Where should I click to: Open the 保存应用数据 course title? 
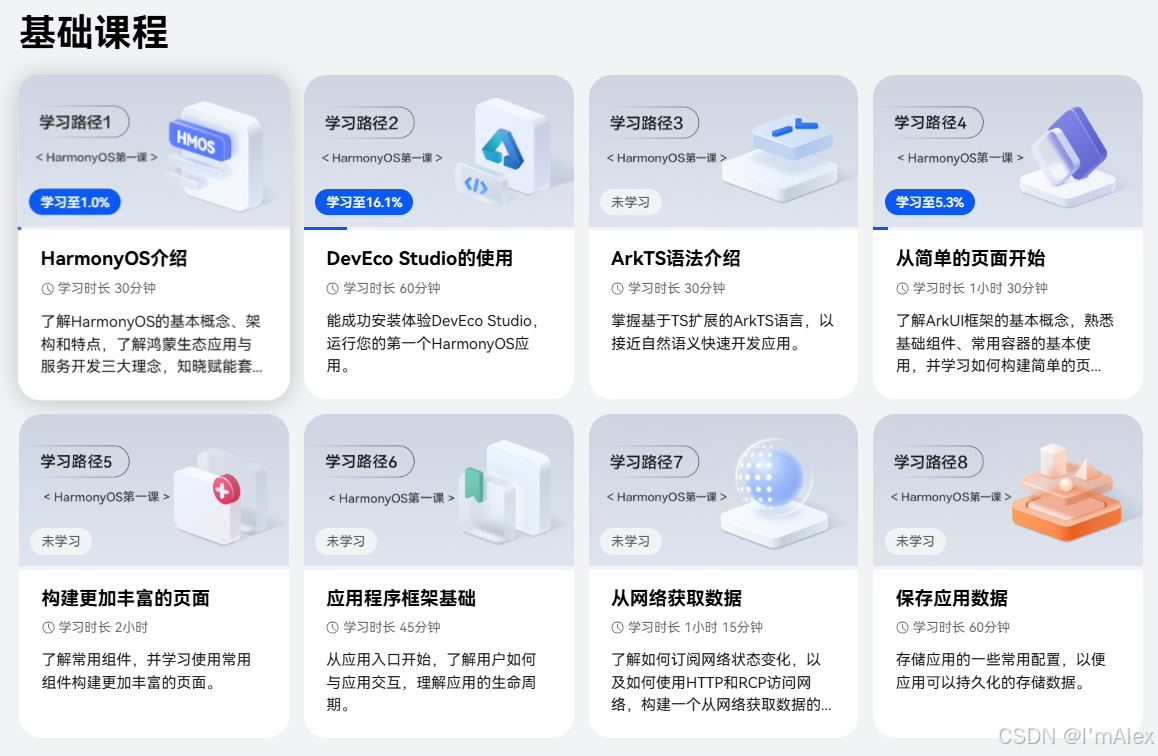pos(951,598)
